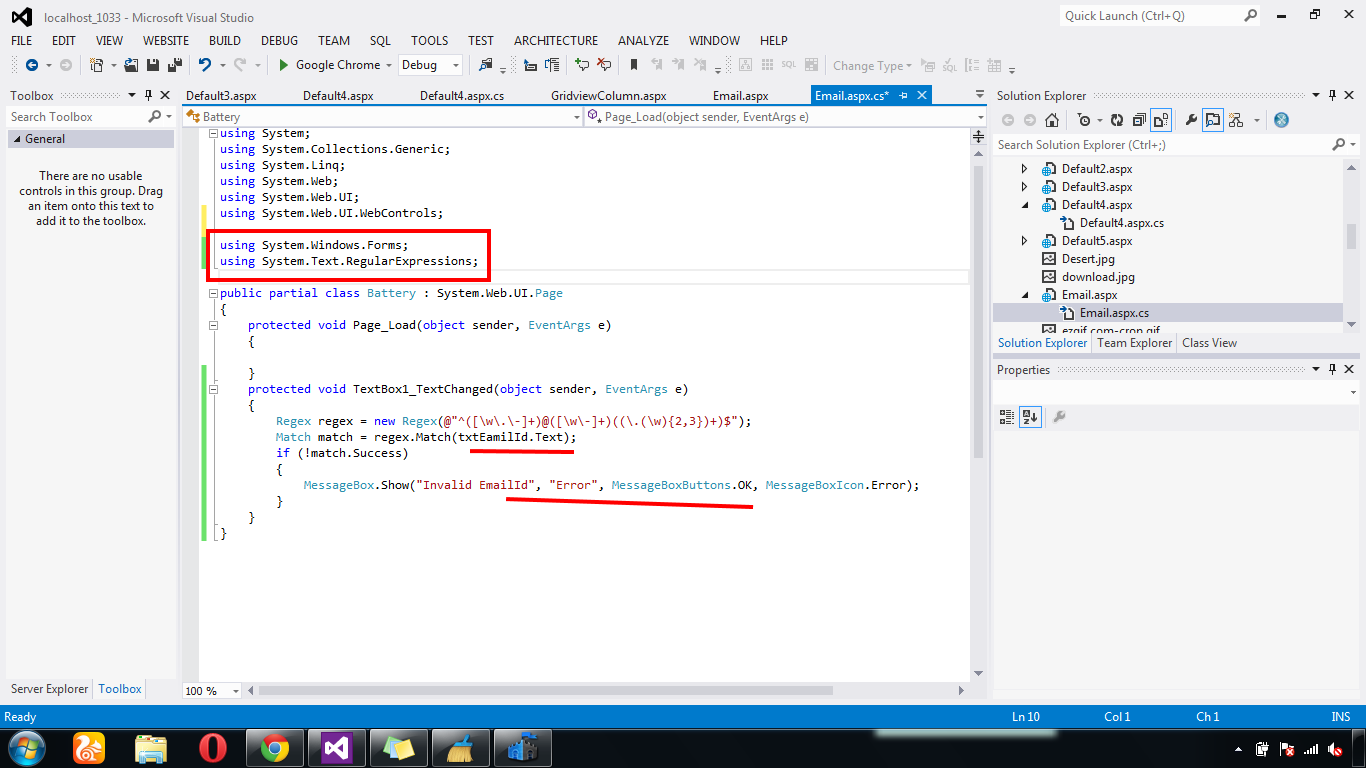This screenshot has width=1366, height=768.
Task: Expand the Default2.aspx tree node
Action: [x=1023, y=168]
